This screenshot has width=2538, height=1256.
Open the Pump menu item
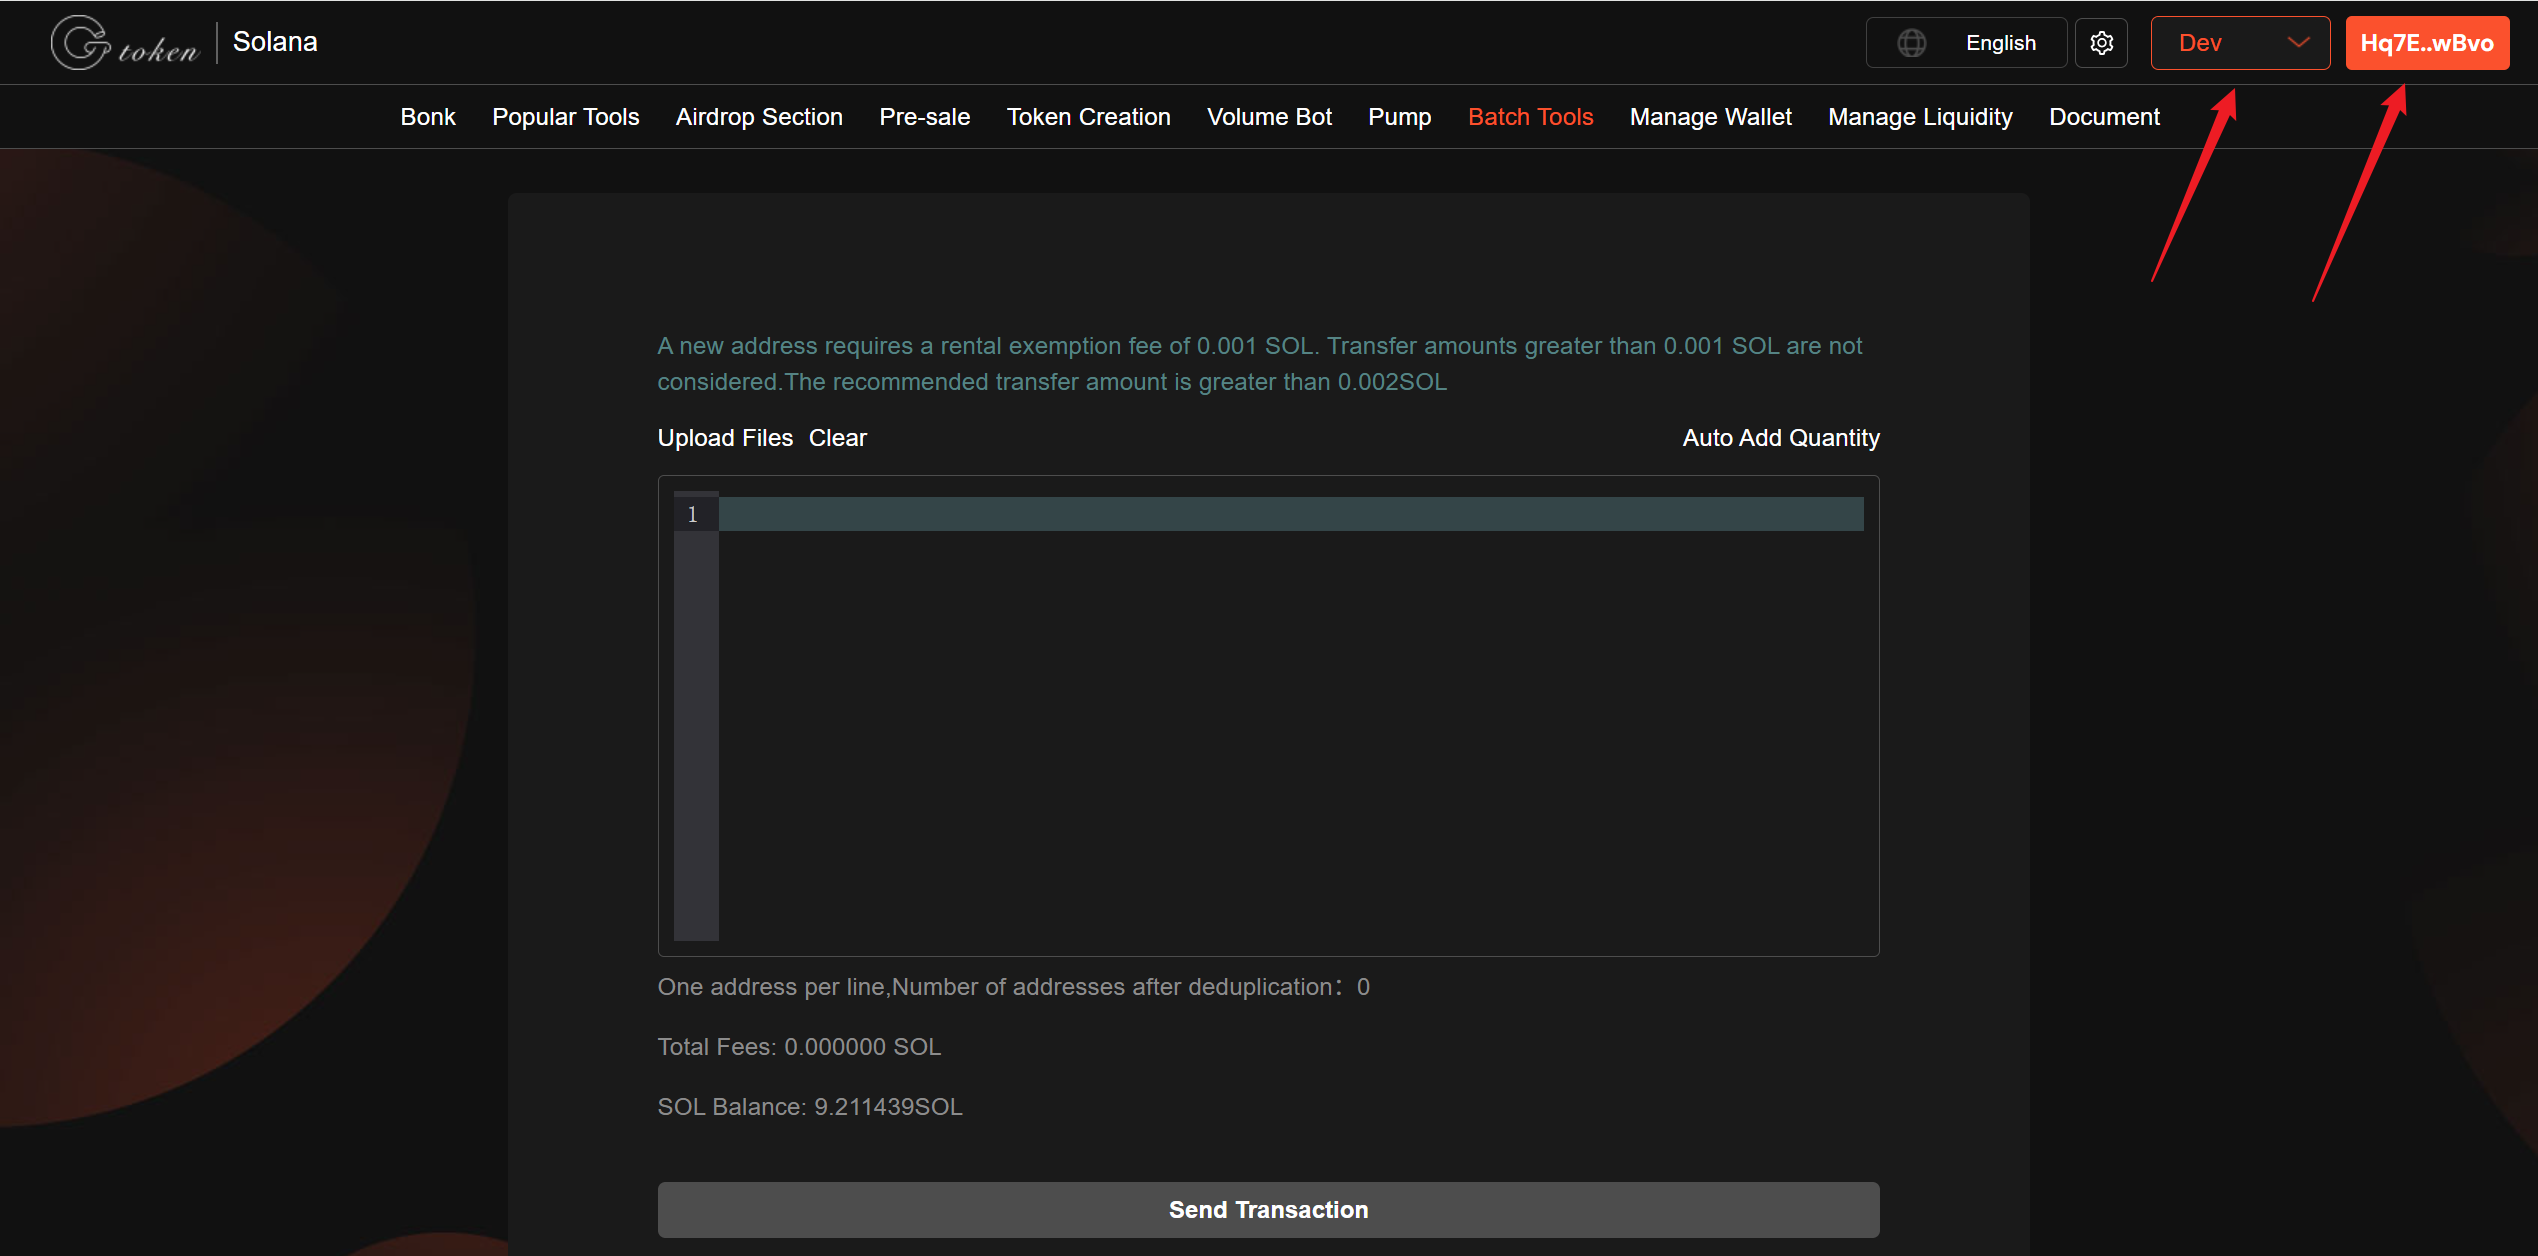(1399, 117)
